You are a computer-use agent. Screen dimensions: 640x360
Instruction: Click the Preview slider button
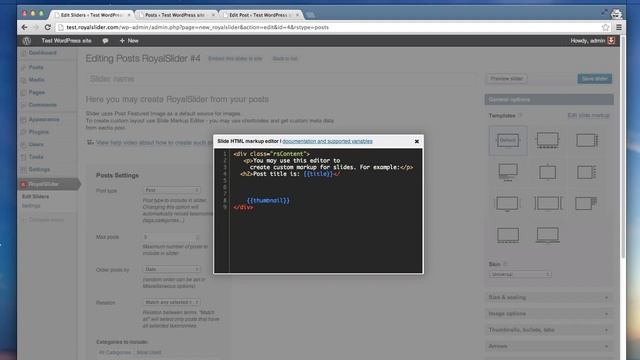[x=507, y=78]
